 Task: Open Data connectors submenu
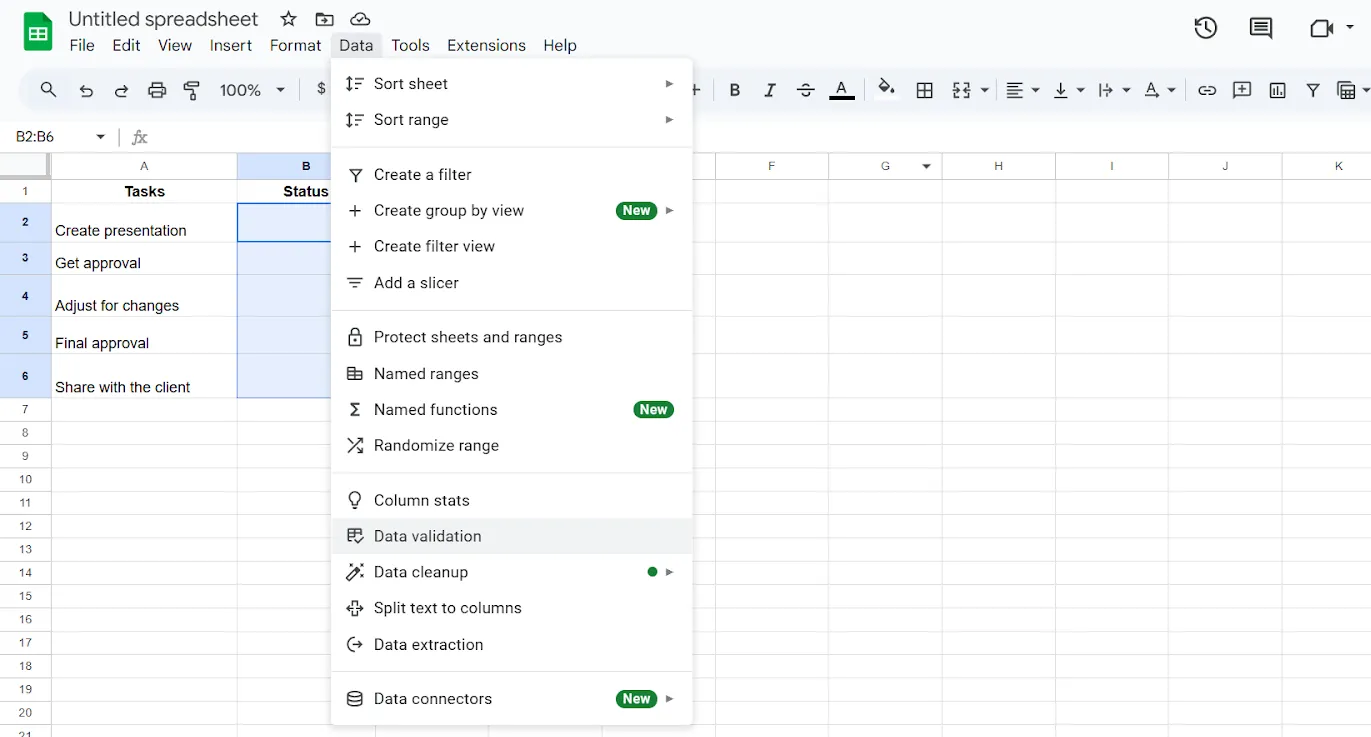511,700
